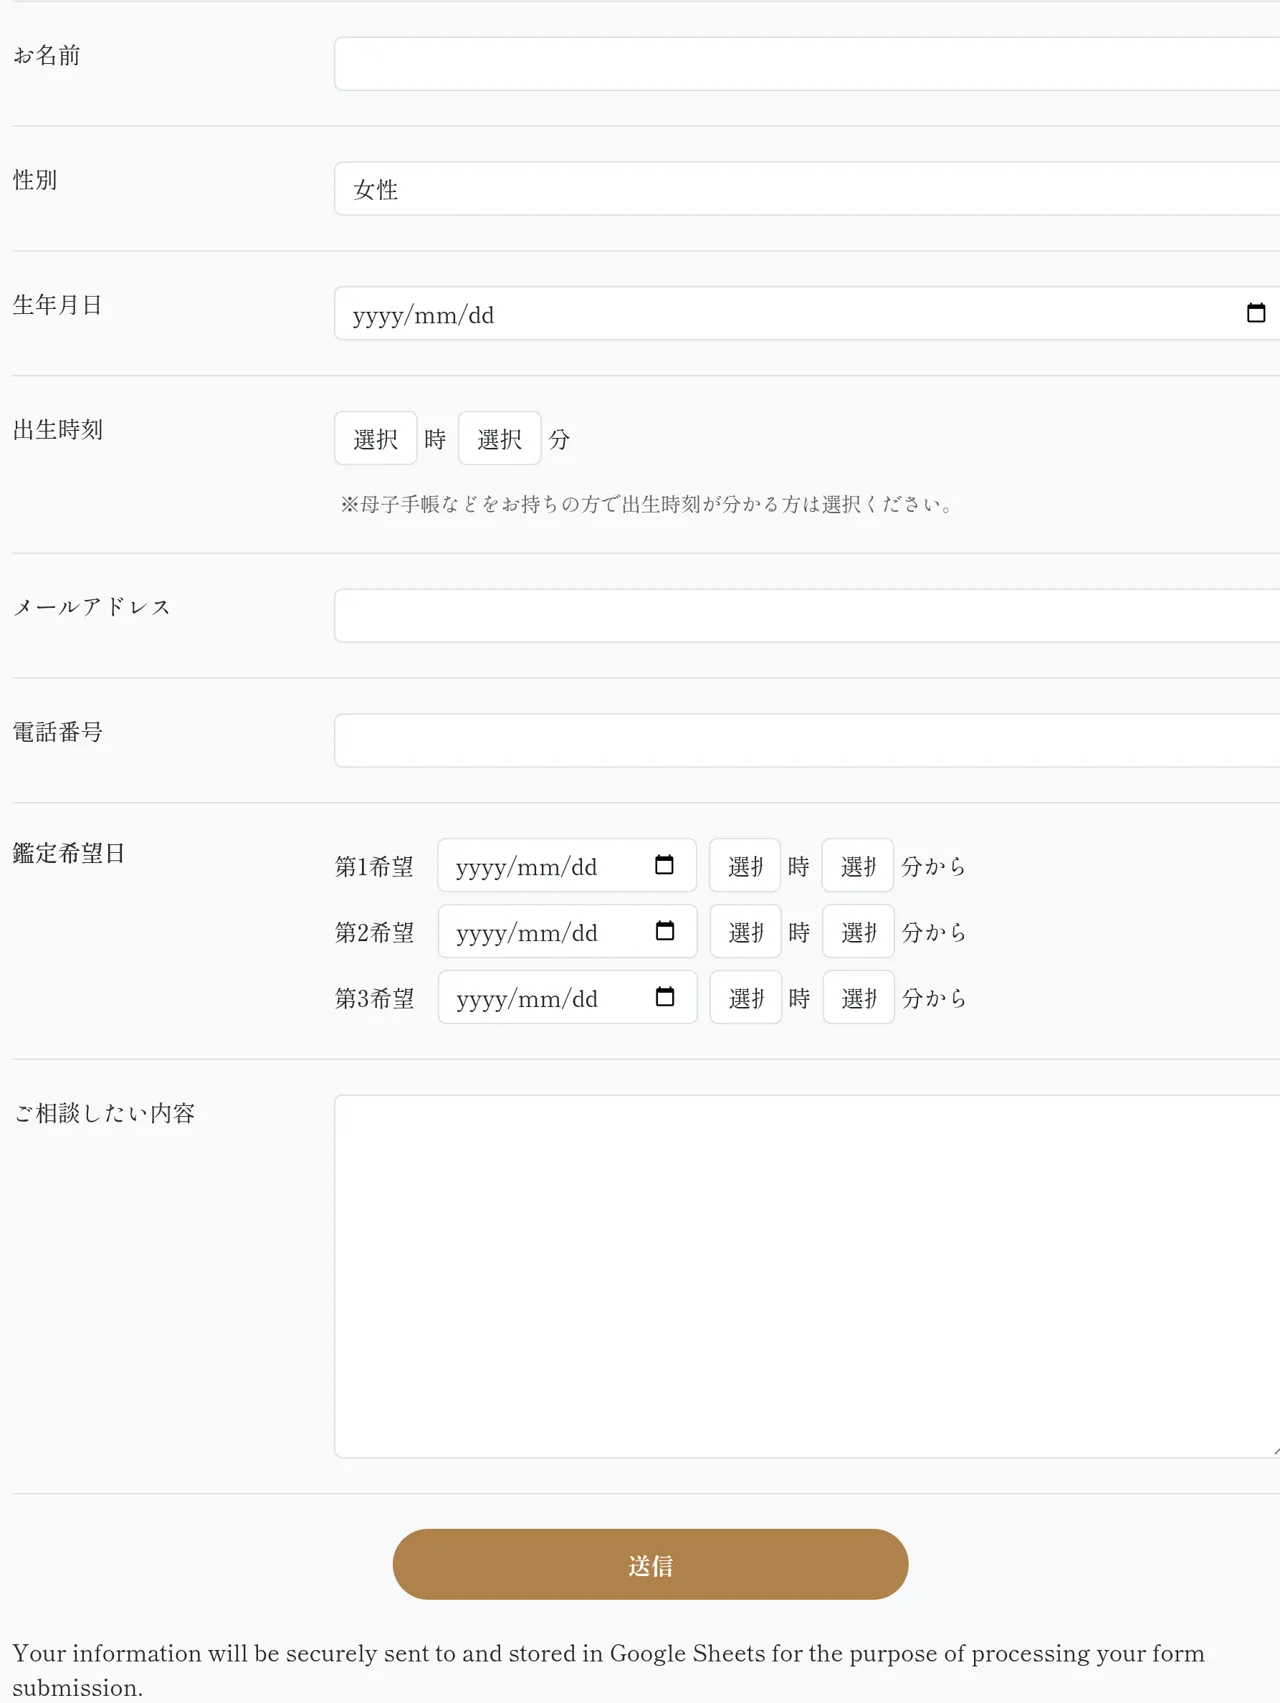Open 第3希望 hour 選択 dropdown
This screenshot has width=1280, height=1703.
point(746,997)
